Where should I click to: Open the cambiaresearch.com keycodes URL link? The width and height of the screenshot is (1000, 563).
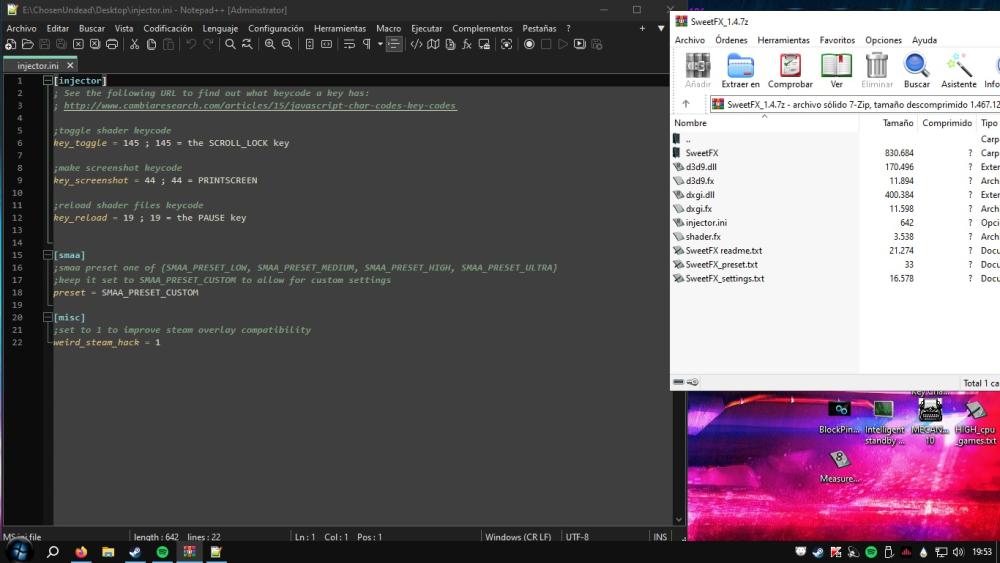260,106
